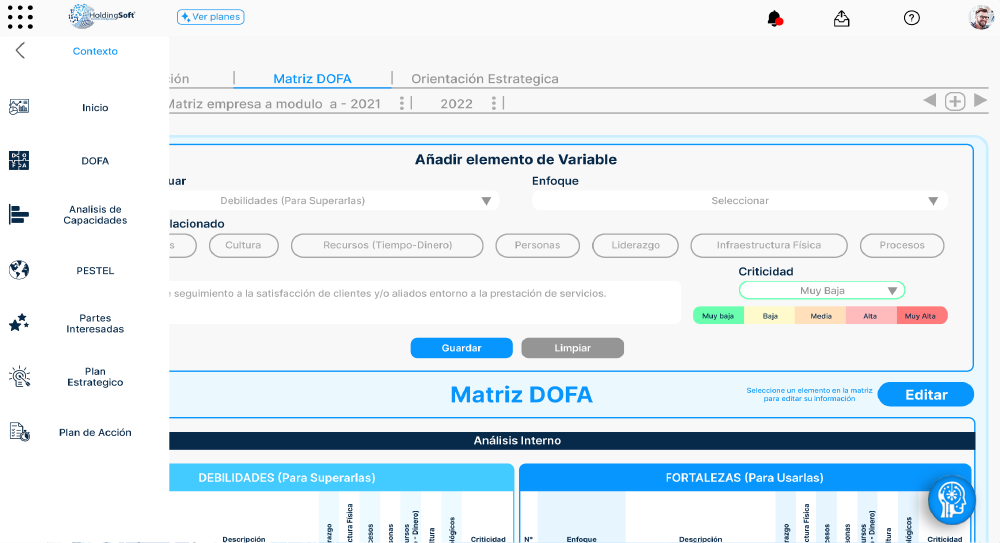Open Partes Interesadas menu item
The width and height of the screenshot is (1000, 543).
tap(95, 324)
